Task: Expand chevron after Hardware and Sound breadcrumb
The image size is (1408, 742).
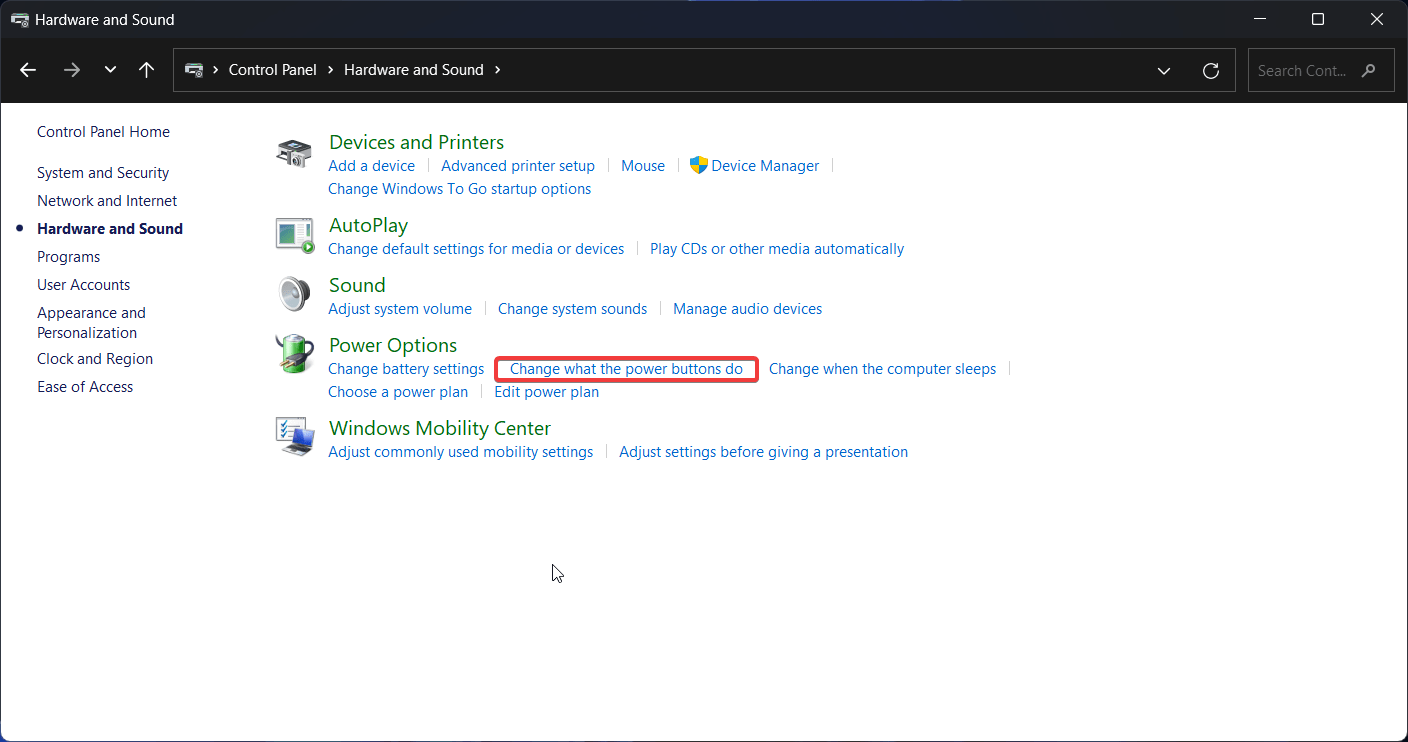Action: (497, 70)
